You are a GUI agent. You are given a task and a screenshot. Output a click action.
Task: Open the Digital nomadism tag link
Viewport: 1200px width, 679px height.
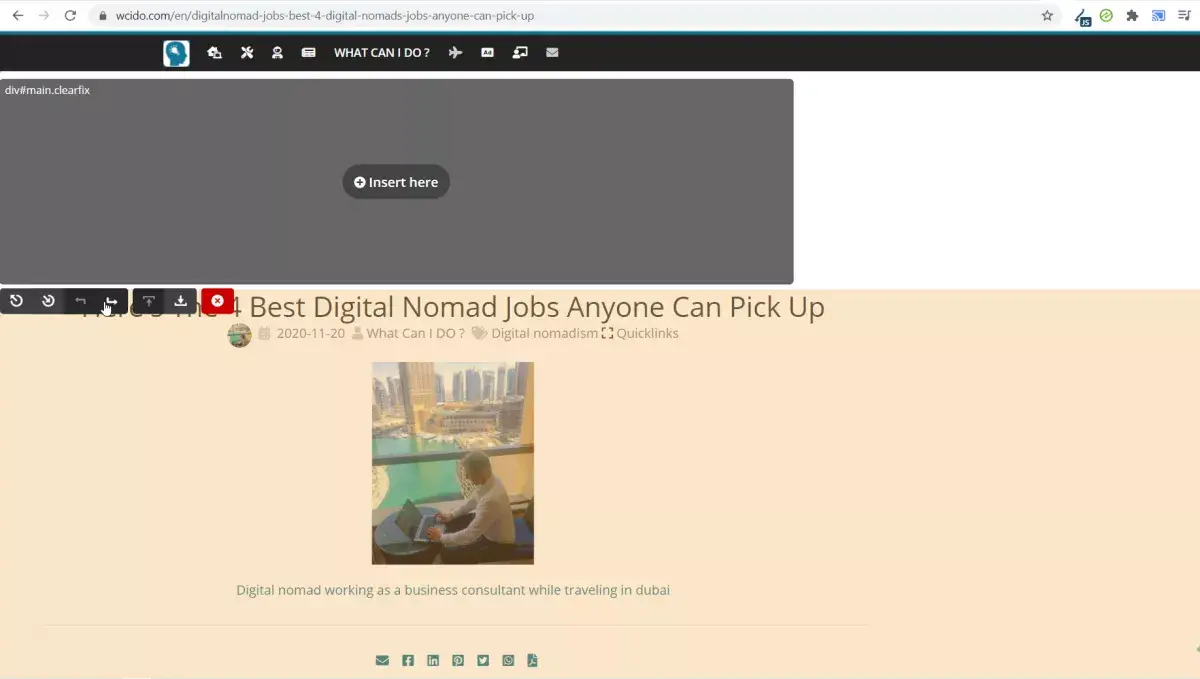(x=544, y=334)
